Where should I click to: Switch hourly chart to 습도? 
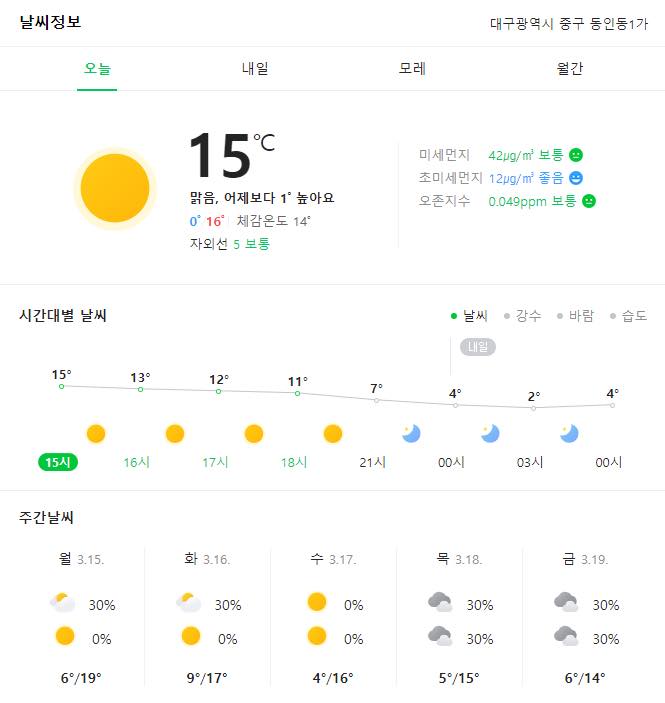tap(628, 316)
